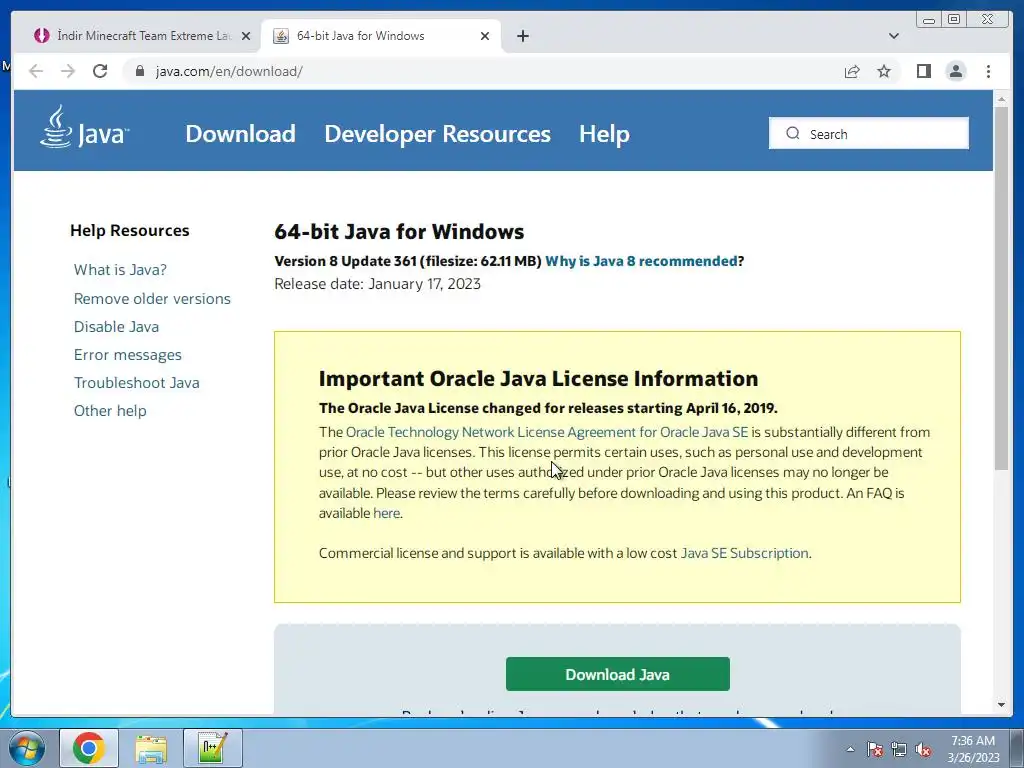Click the Chrome taskbar icon
1024x768 pixels.
(x=89, y=748)
